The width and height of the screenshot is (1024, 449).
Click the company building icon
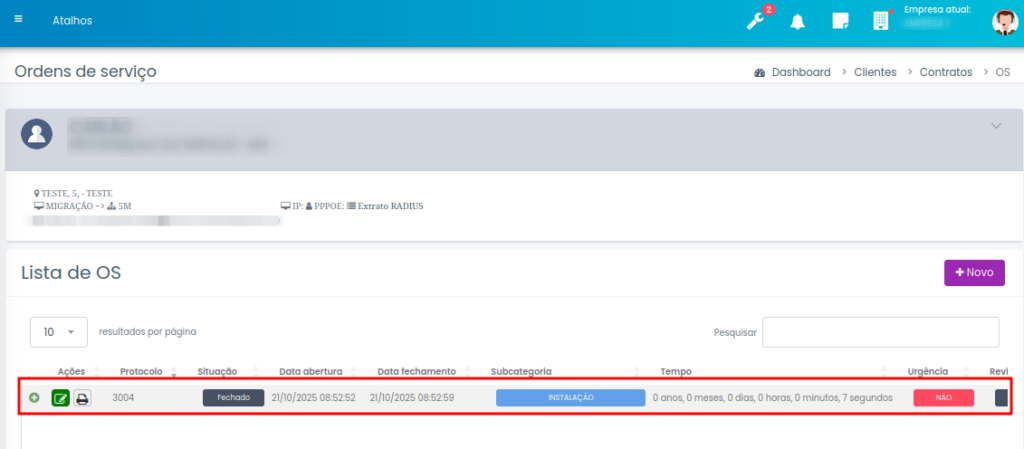(x=881, y=21)
